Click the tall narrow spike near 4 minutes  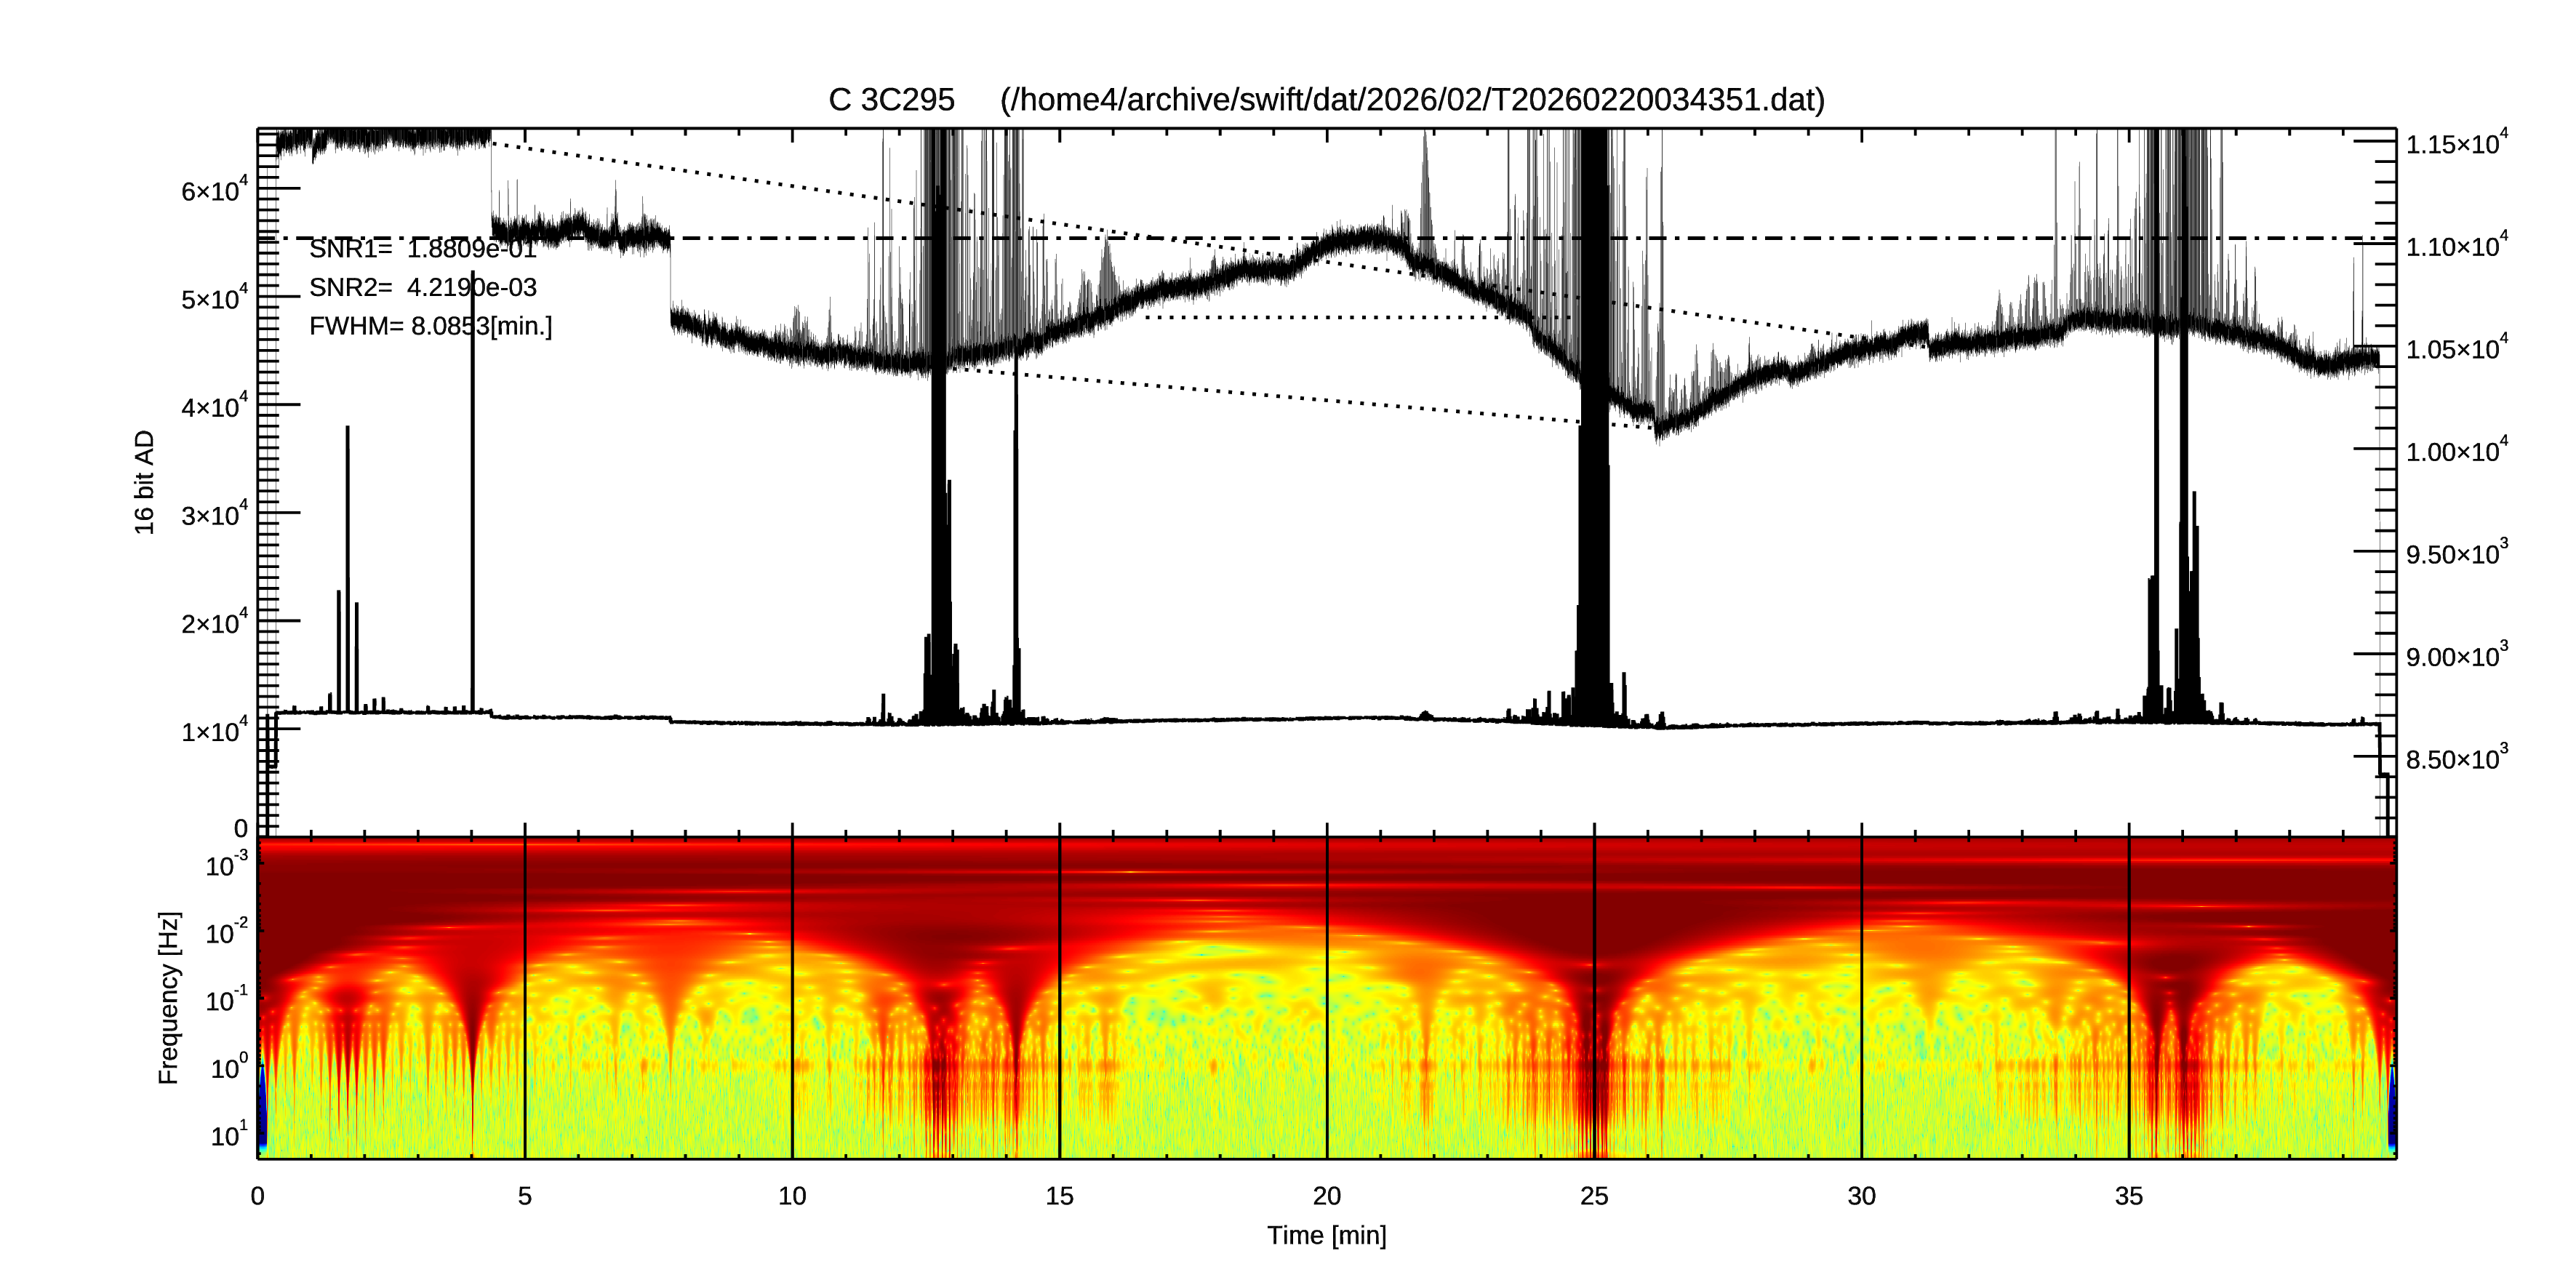473,500
